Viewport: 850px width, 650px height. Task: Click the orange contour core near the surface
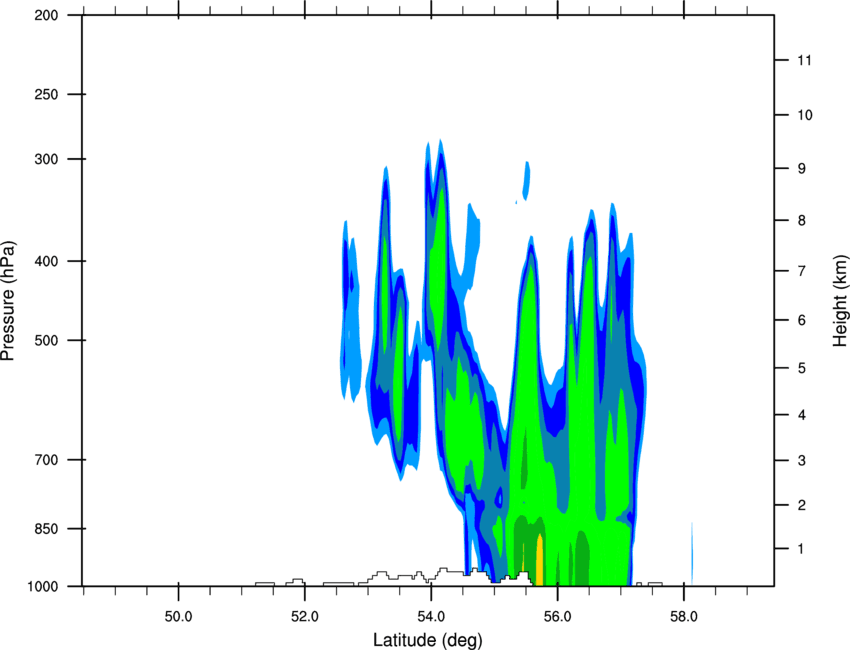(x=539, y=560)
